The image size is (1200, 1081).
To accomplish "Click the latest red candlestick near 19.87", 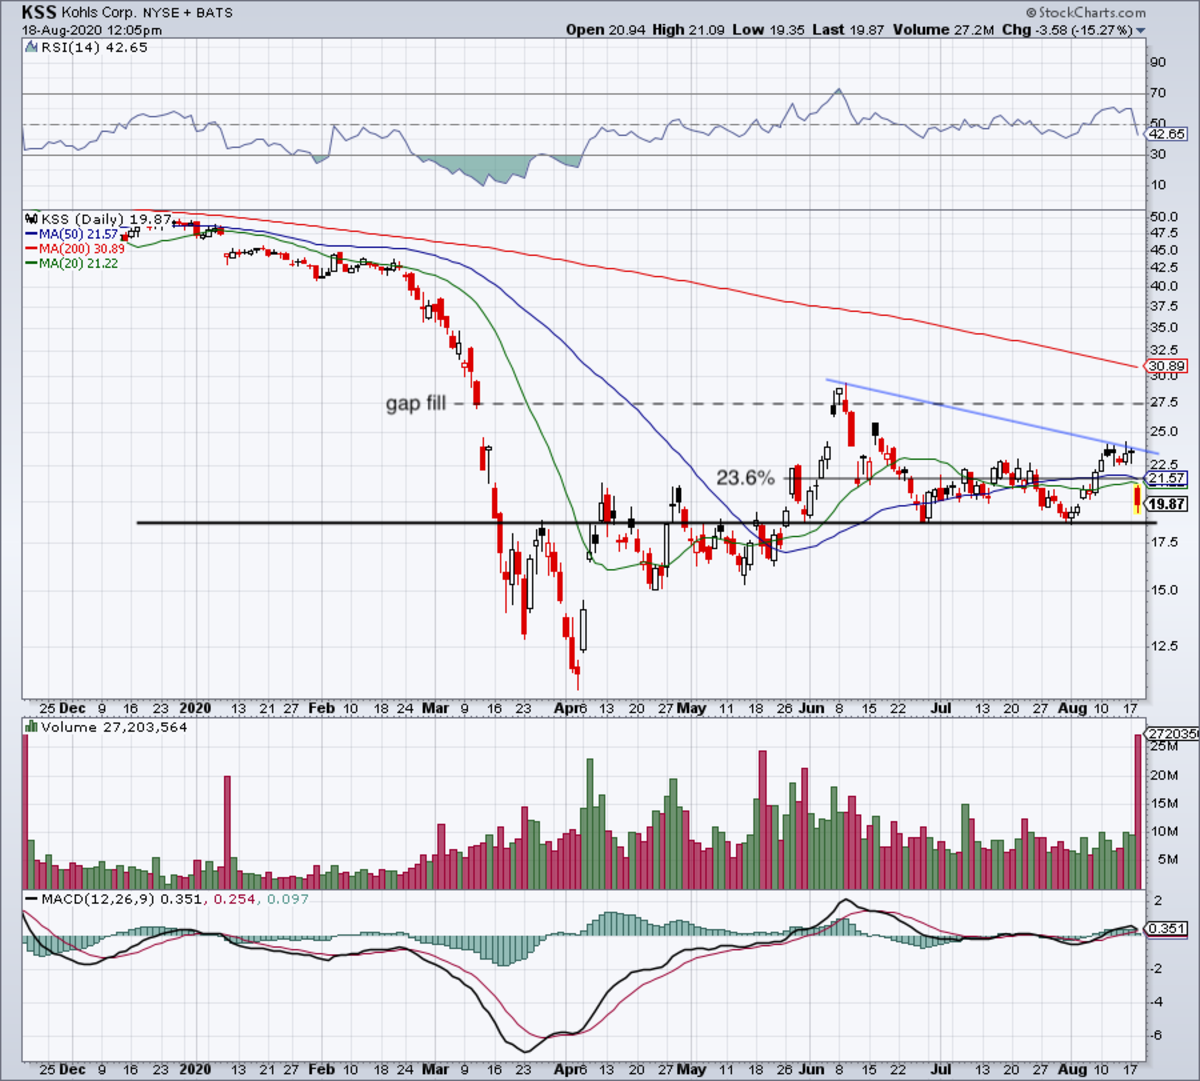I will (1138, 499).
